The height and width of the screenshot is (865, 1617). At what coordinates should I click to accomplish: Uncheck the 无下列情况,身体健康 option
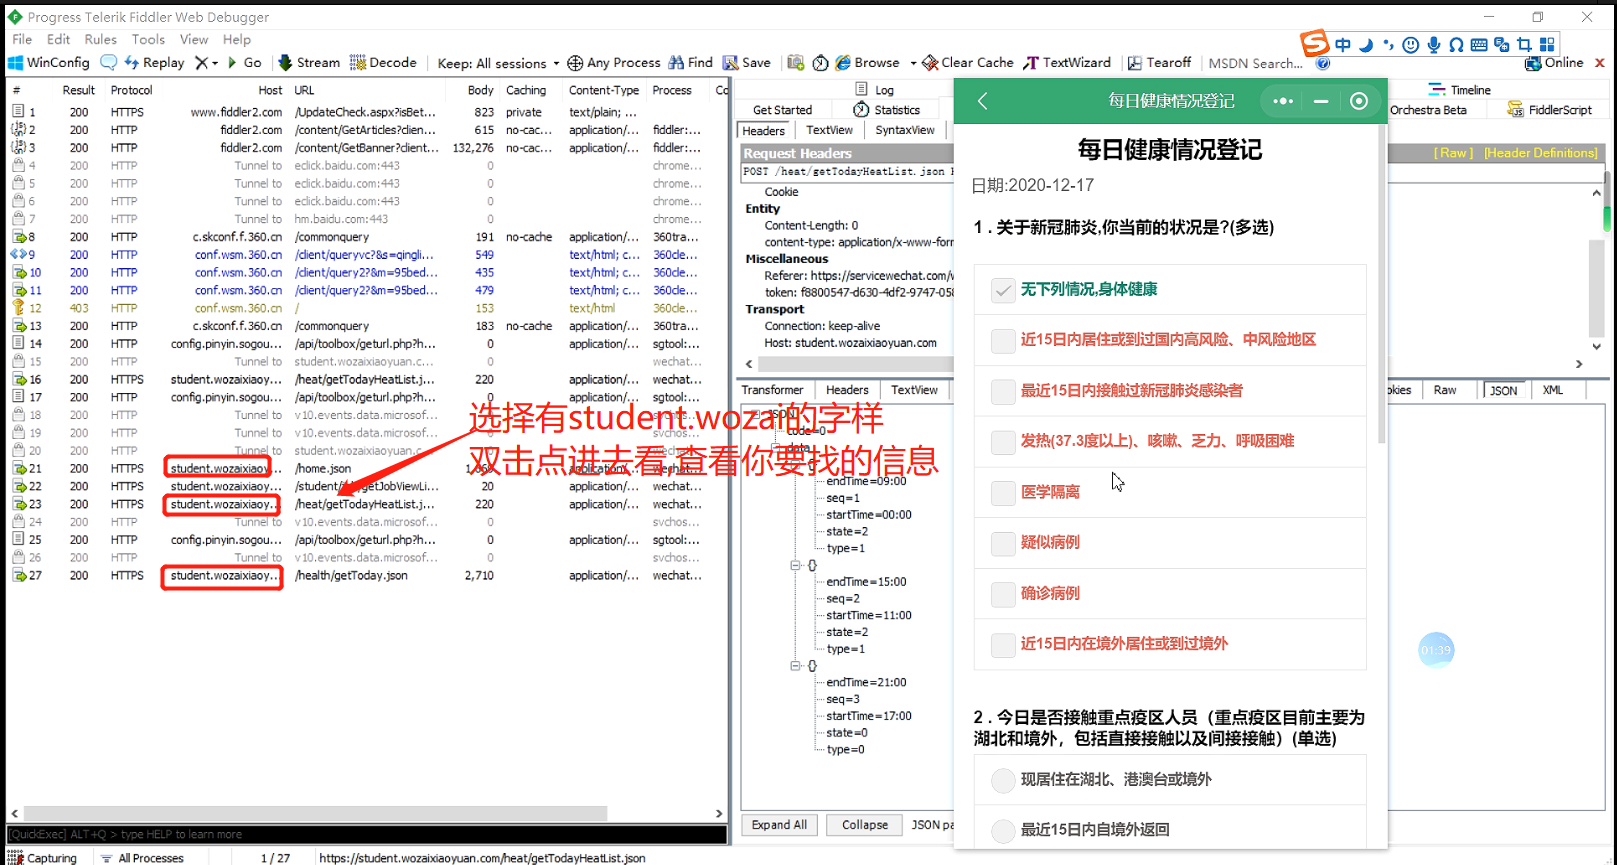coord(1003,290)
